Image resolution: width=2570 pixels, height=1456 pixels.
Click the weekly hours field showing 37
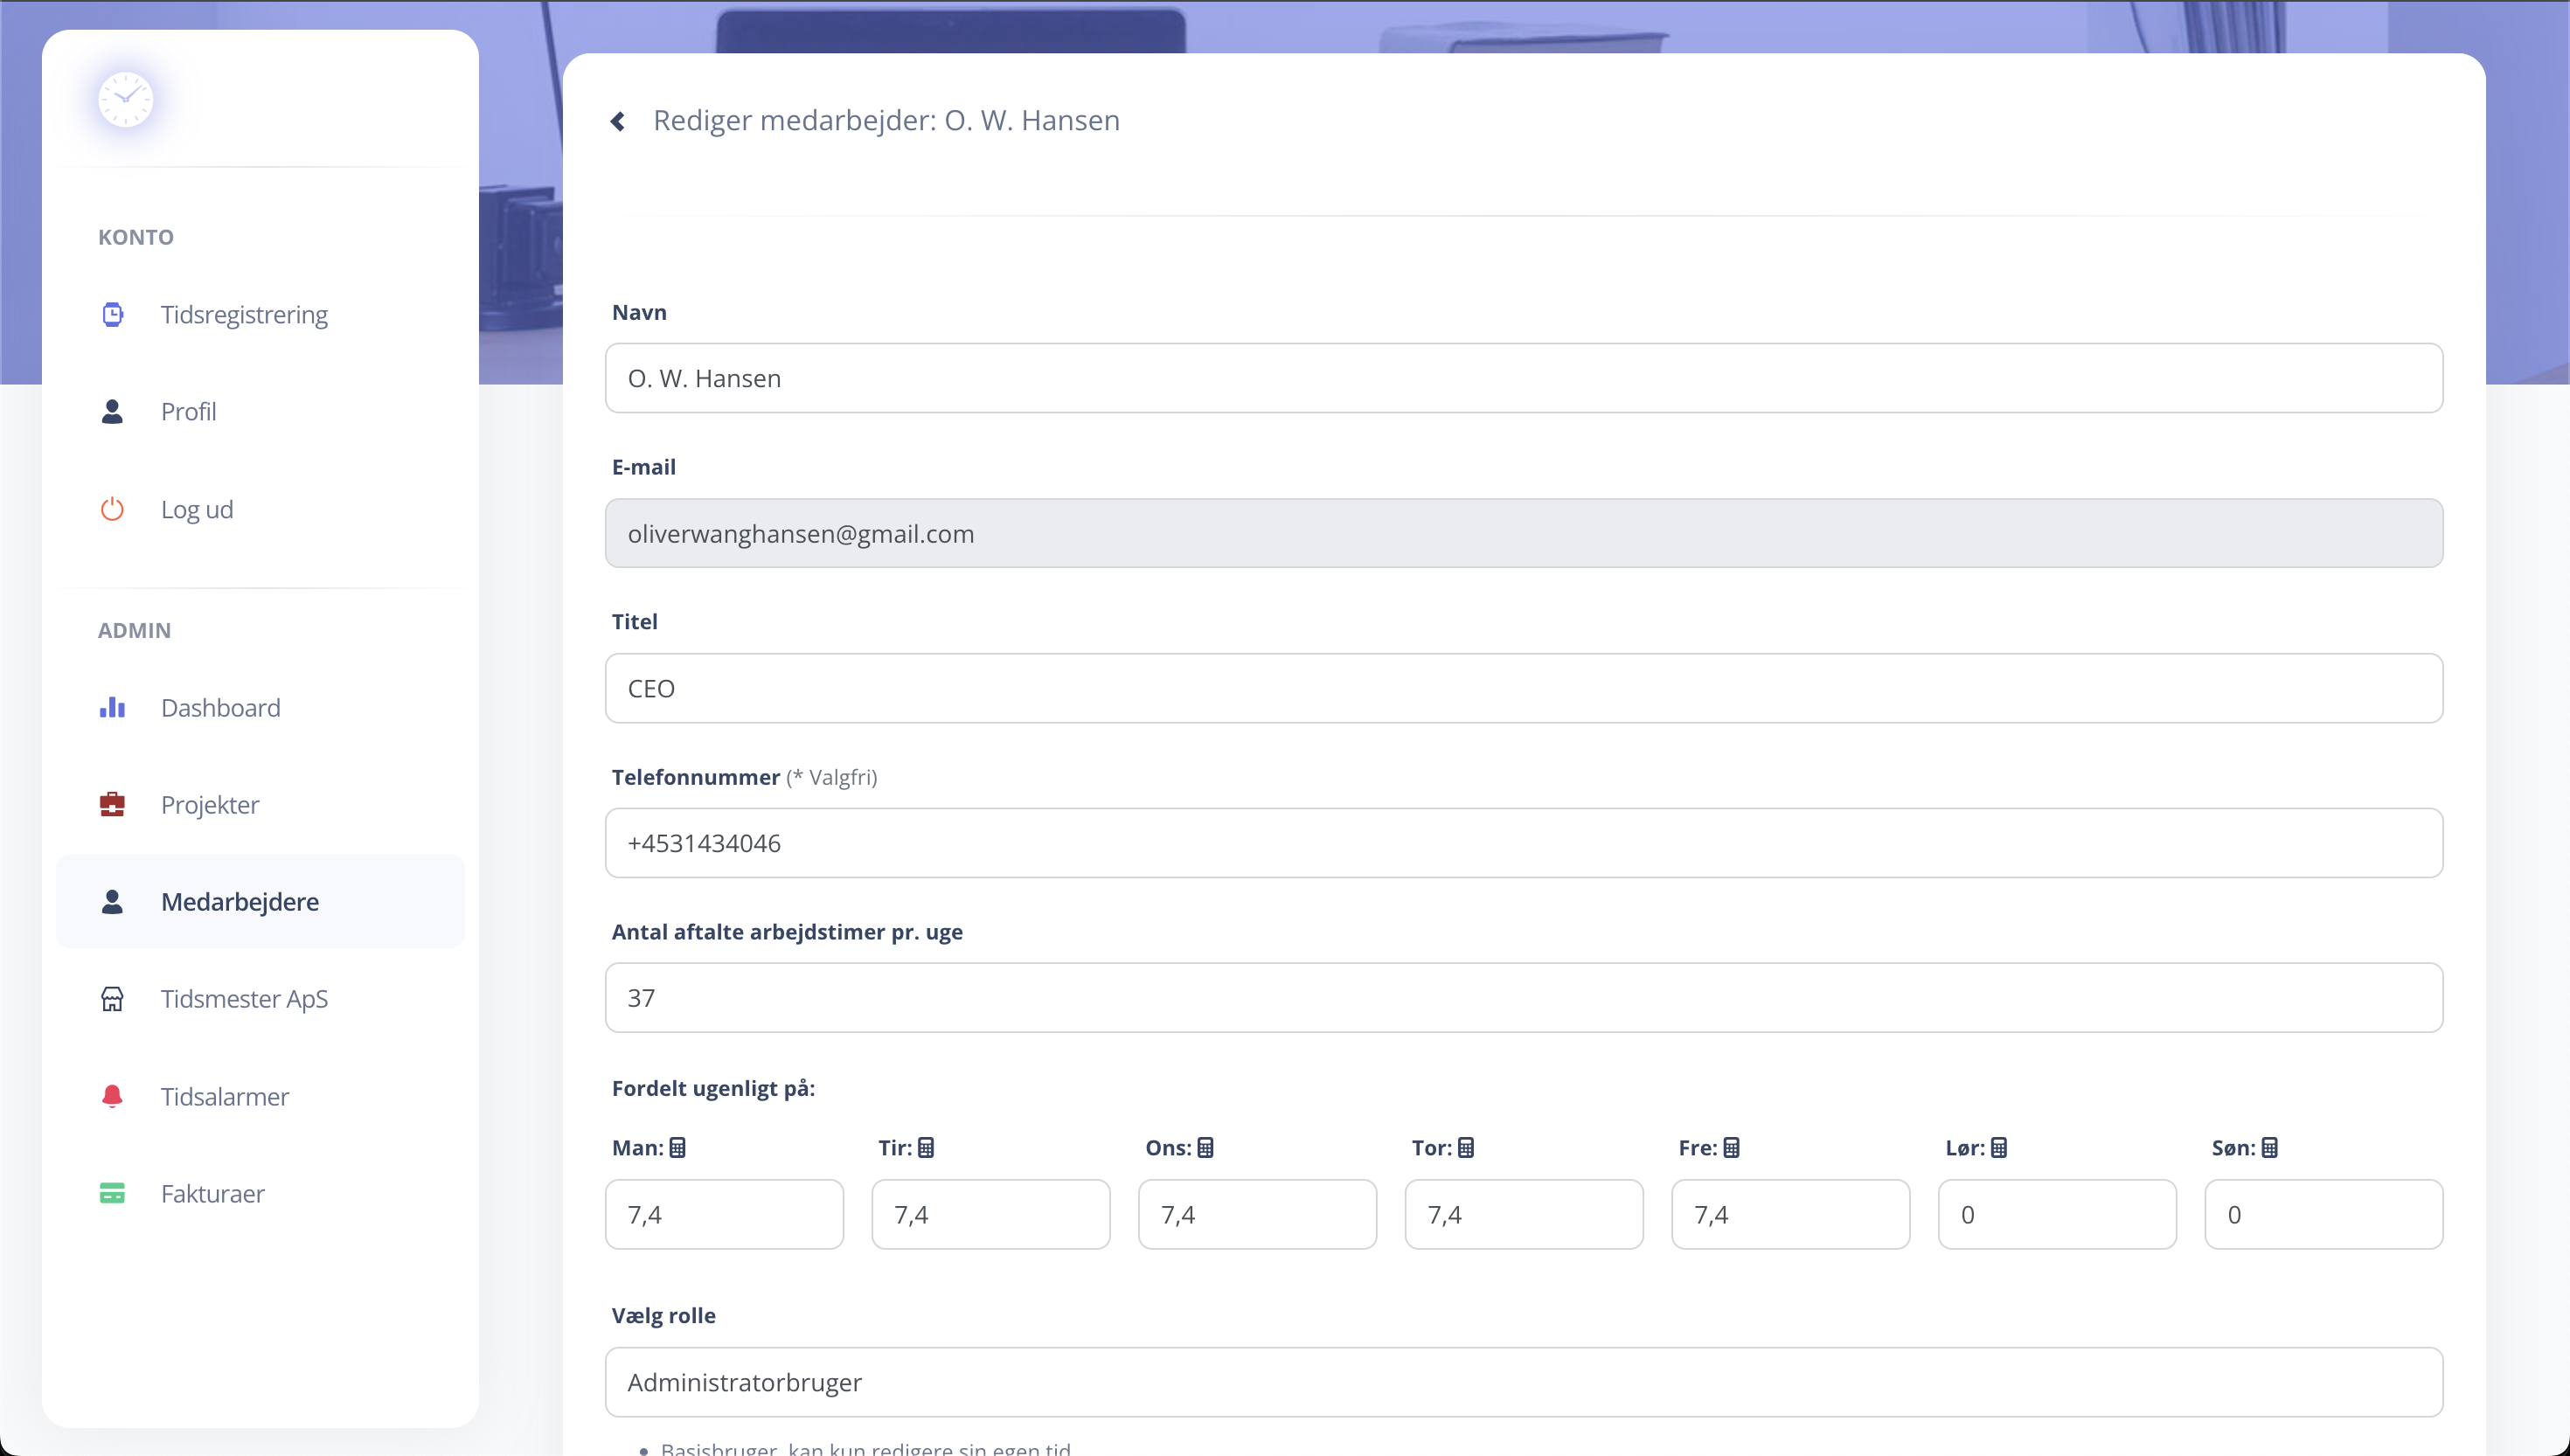click(1523, 998)
